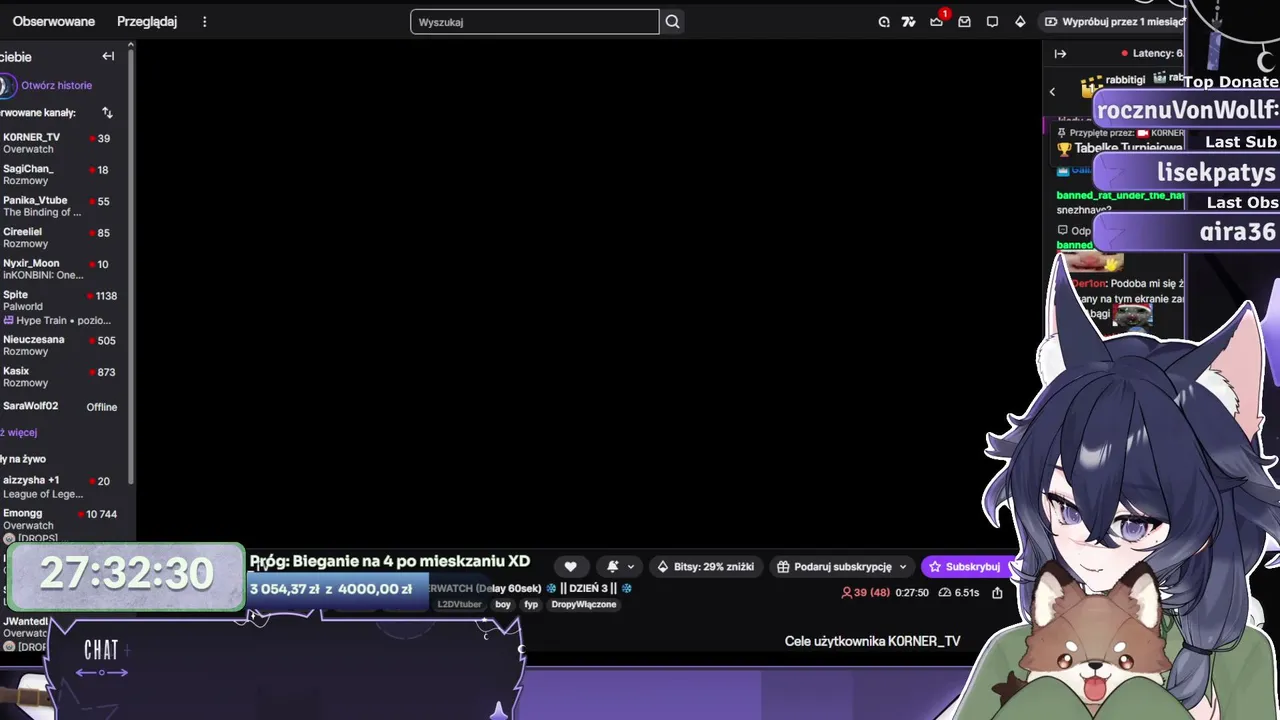Click the Hype Train label under Spite
1280x720 pixels.
tap(57, 321)
